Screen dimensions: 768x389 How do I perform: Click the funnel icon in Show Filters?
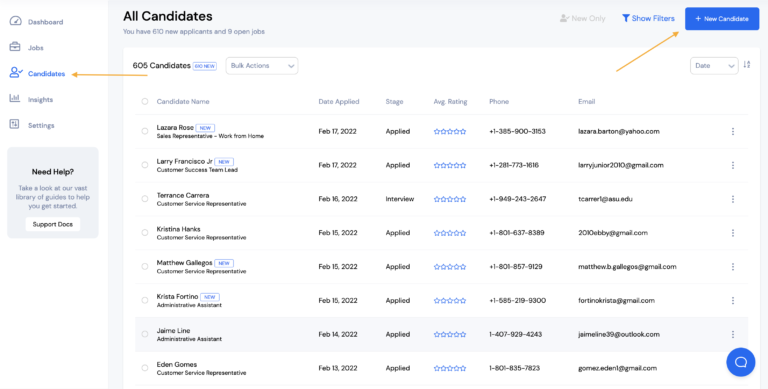(625, 18)
